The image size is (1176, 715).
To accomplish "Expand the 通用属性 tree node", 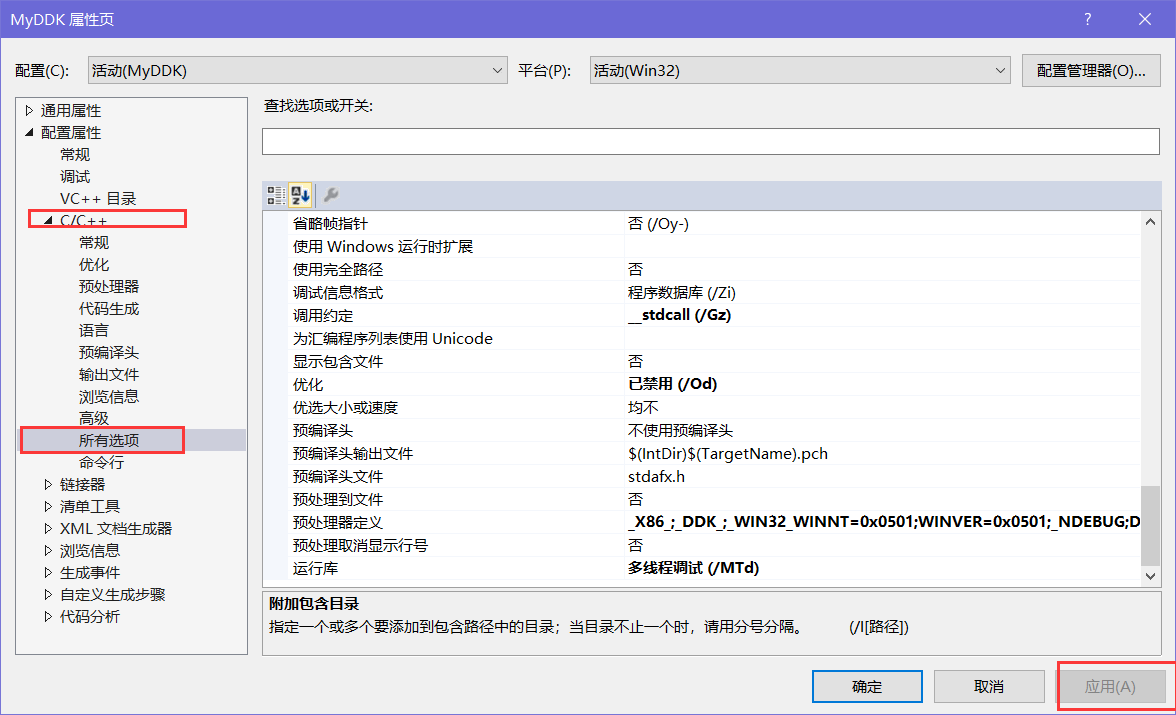I will coord(29,110).
